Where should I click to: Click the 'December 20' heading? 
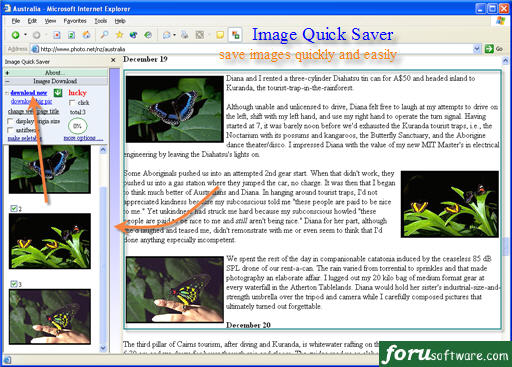[248, 325]
